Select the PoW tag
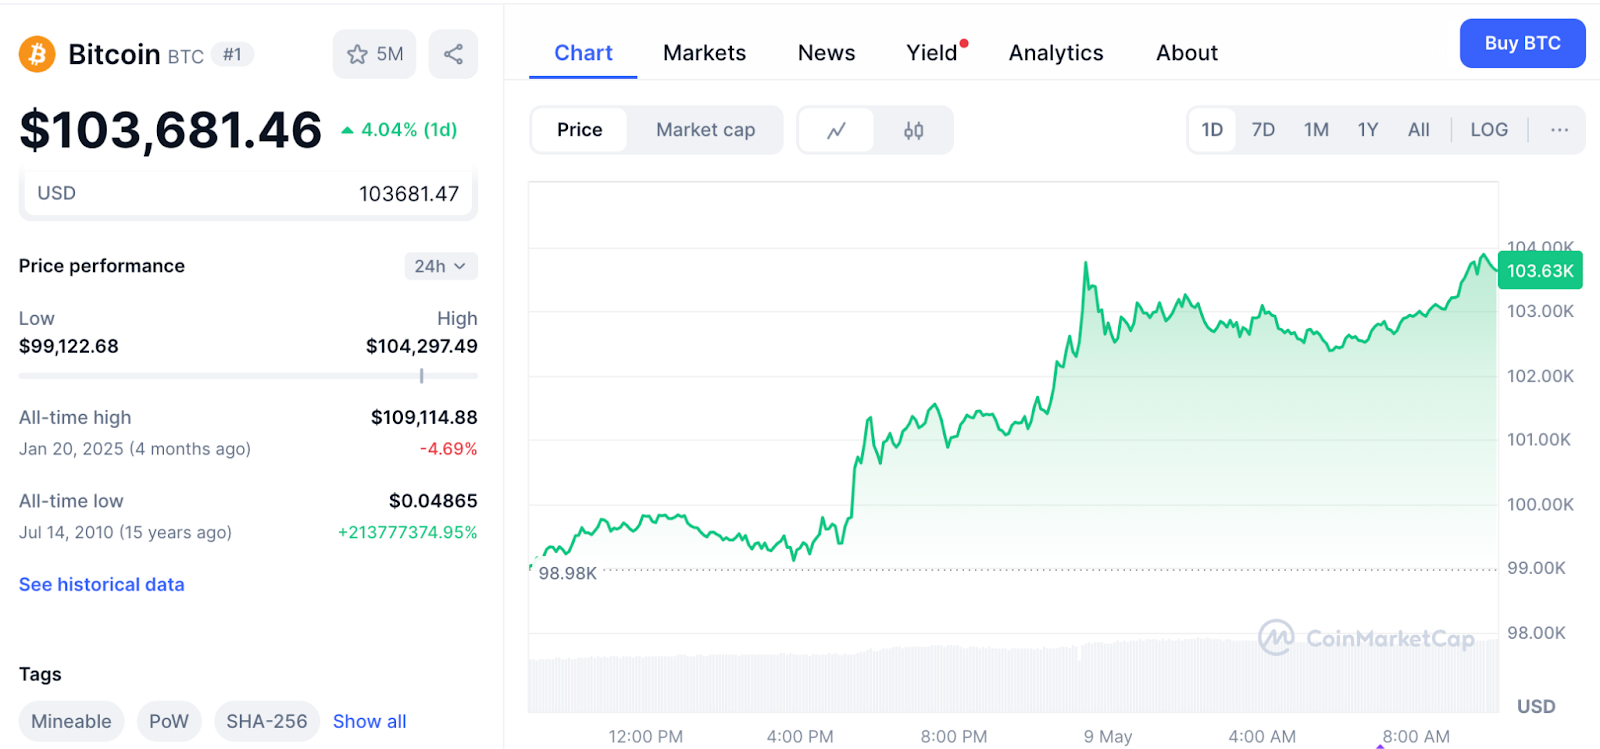This screenshot has height=749, width=1600. coord(169,721)
